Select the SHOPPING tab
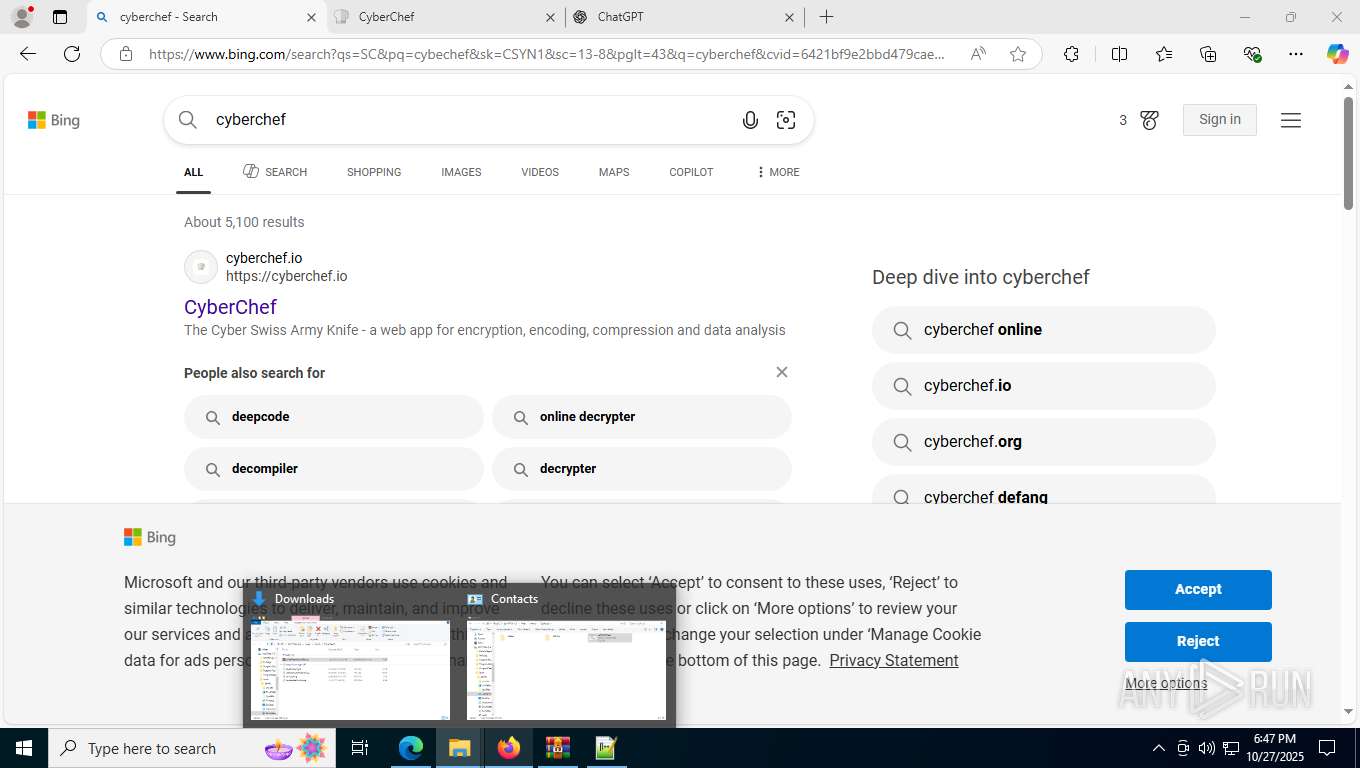Screen dimensions: 1360x768 click(374, 172)
